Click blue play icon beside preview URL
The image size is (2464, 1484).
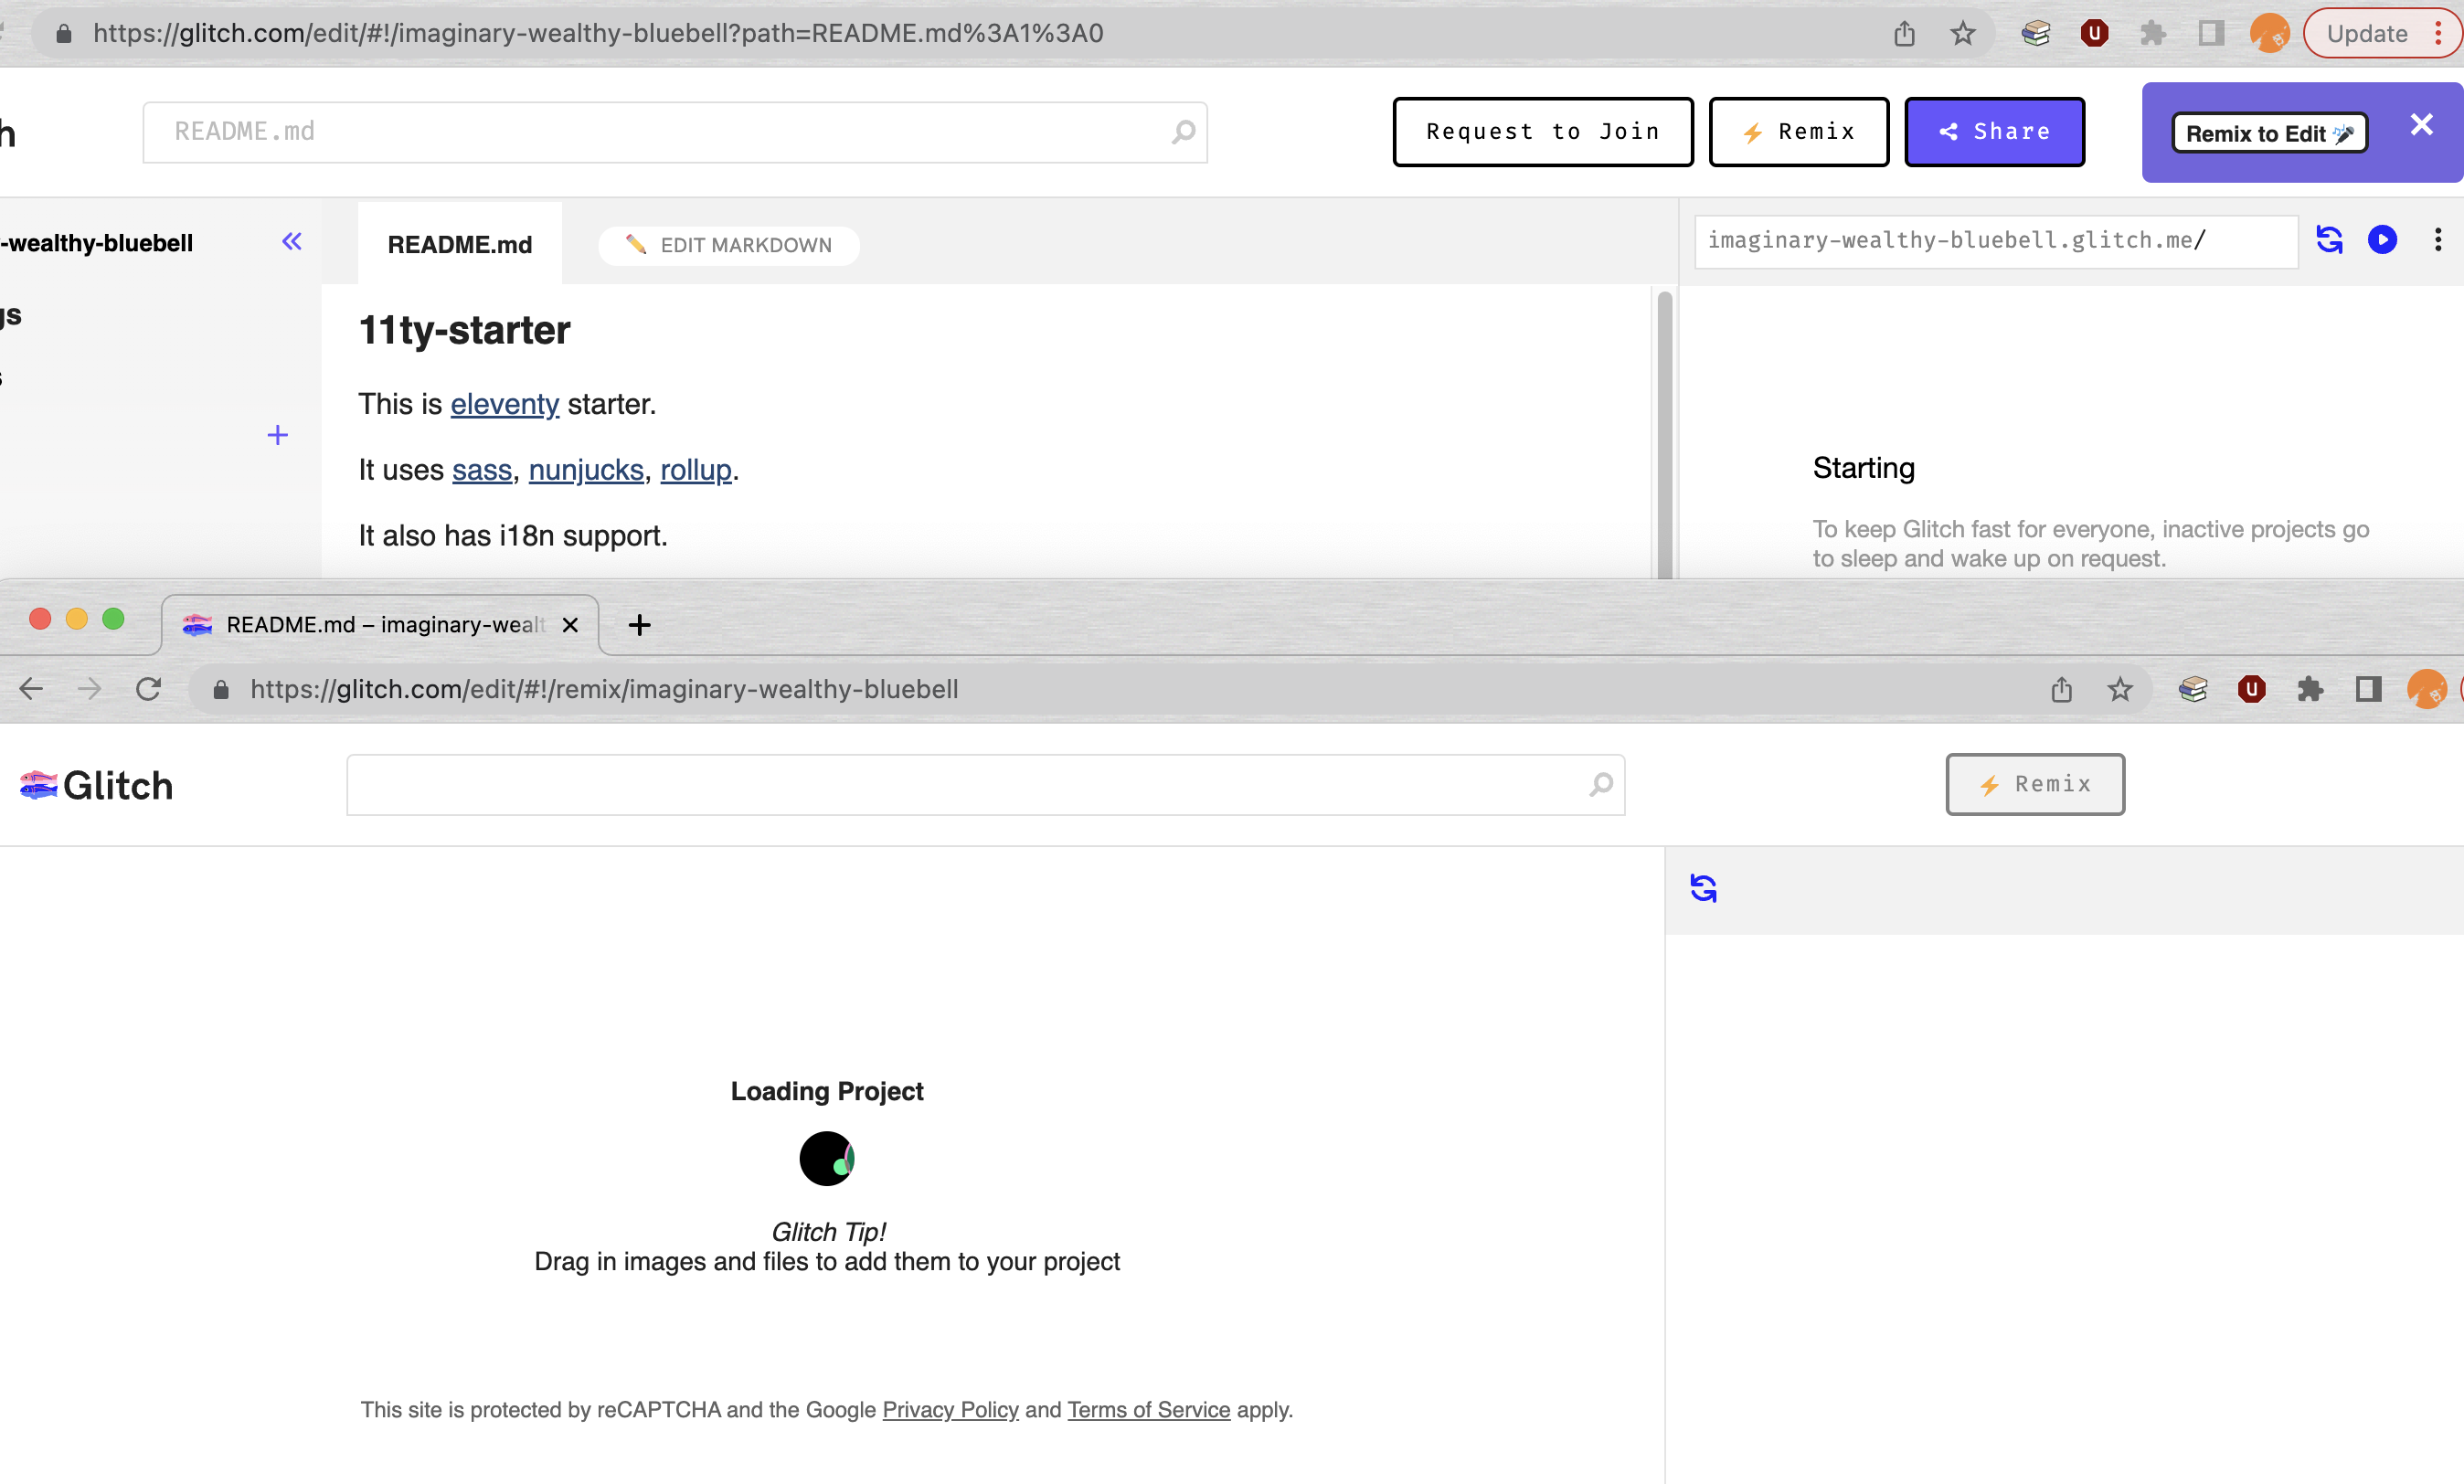coord(2382,240)
